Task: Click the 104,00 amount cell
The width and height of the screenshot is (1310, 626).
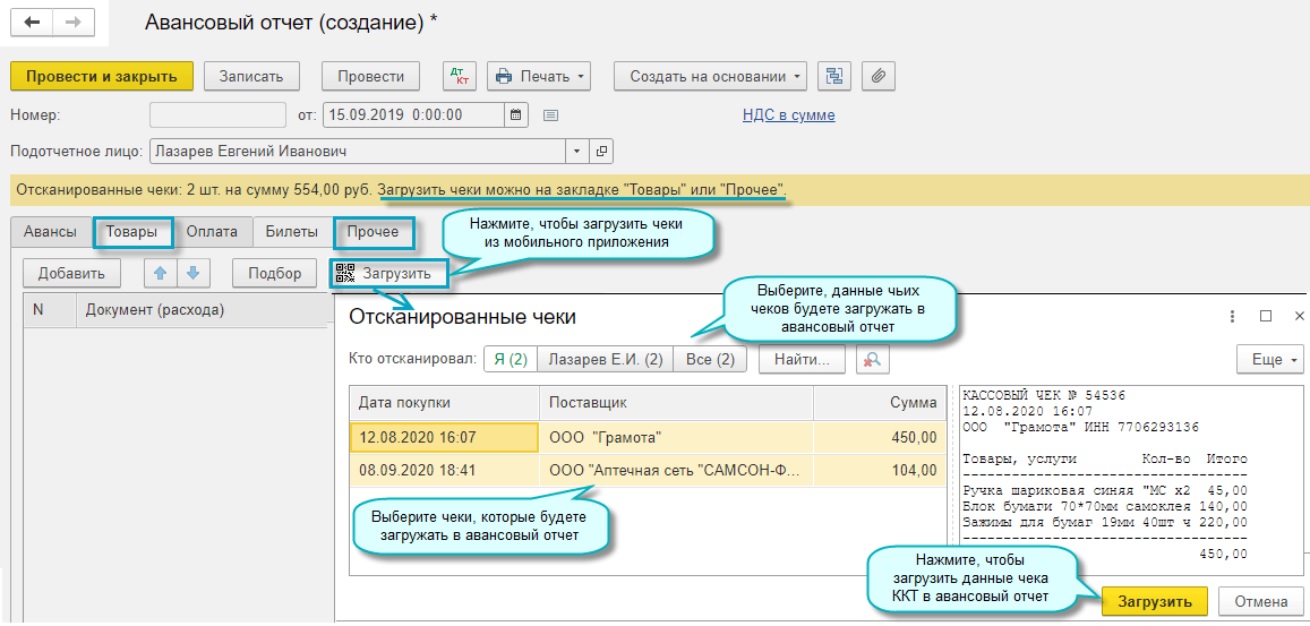Action: tap(880, 470)
